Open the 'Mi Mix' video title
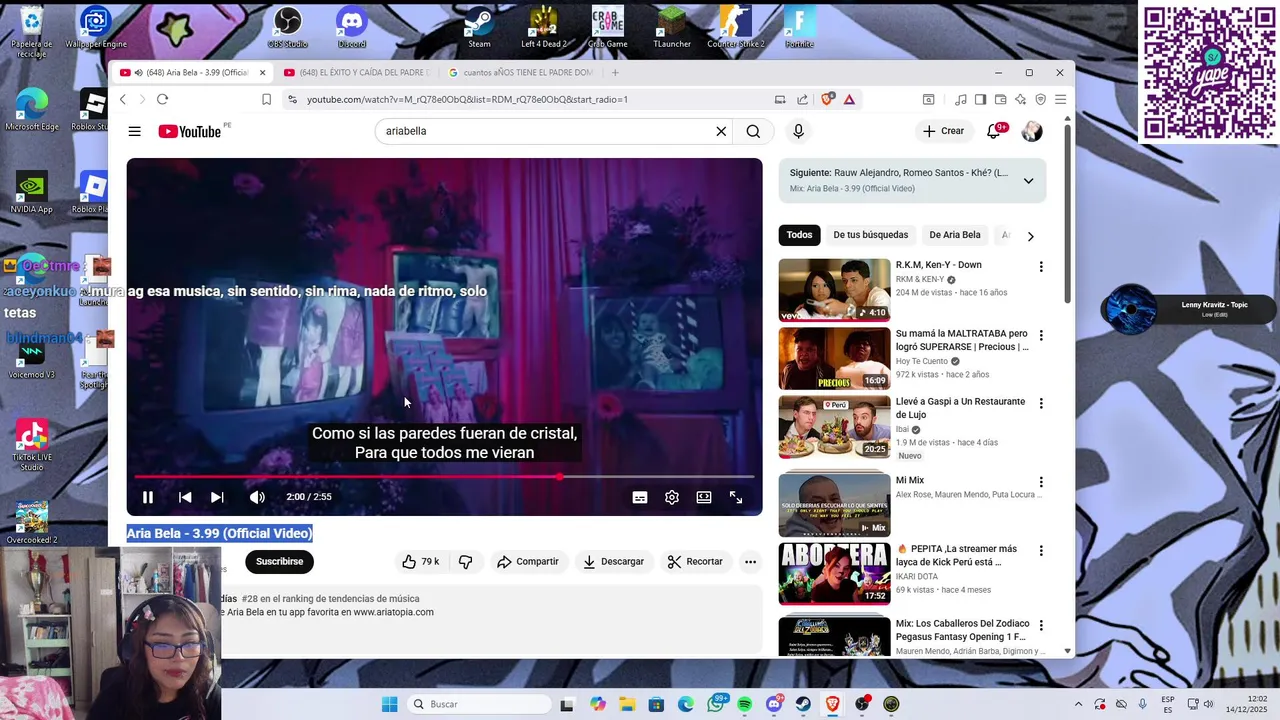 pyautogui.click(x=910, y=481)
